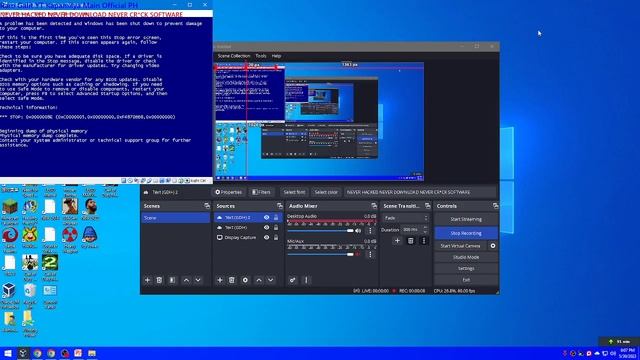Toggle lock on Text (GDI+) source
The height and width of the screenshot is (360, 640).
coord(276,227)
